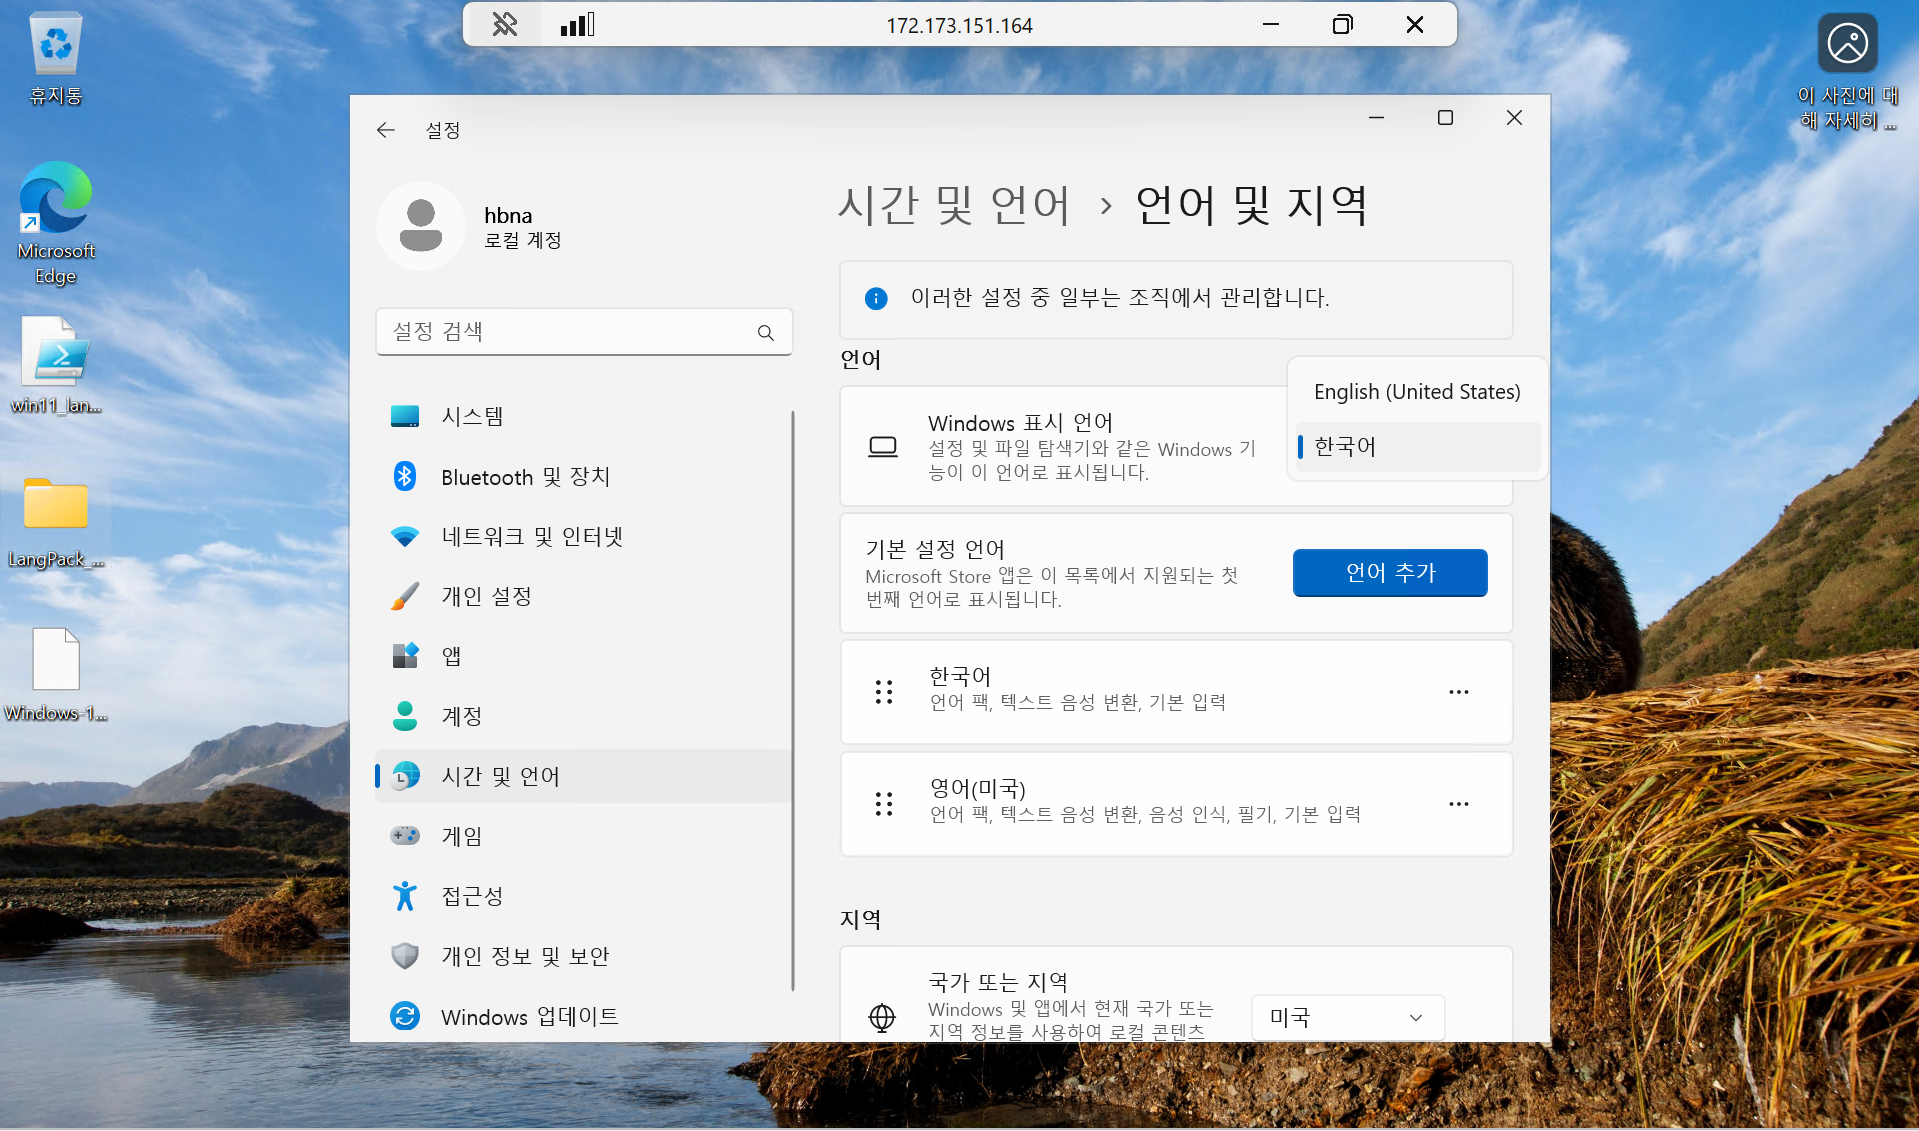Close the remote session via connection bar
This screenshot has width=1919, height=1131.
coord(1415,25)
